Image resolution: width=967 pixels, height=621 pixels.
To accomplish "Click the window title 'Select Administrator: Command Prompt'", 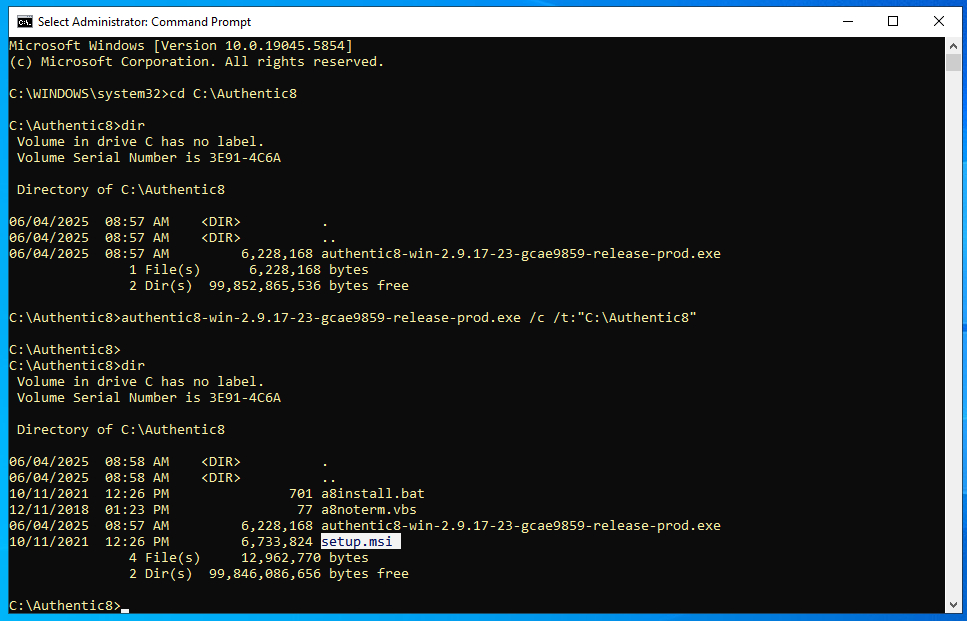I will click(144, 22).
